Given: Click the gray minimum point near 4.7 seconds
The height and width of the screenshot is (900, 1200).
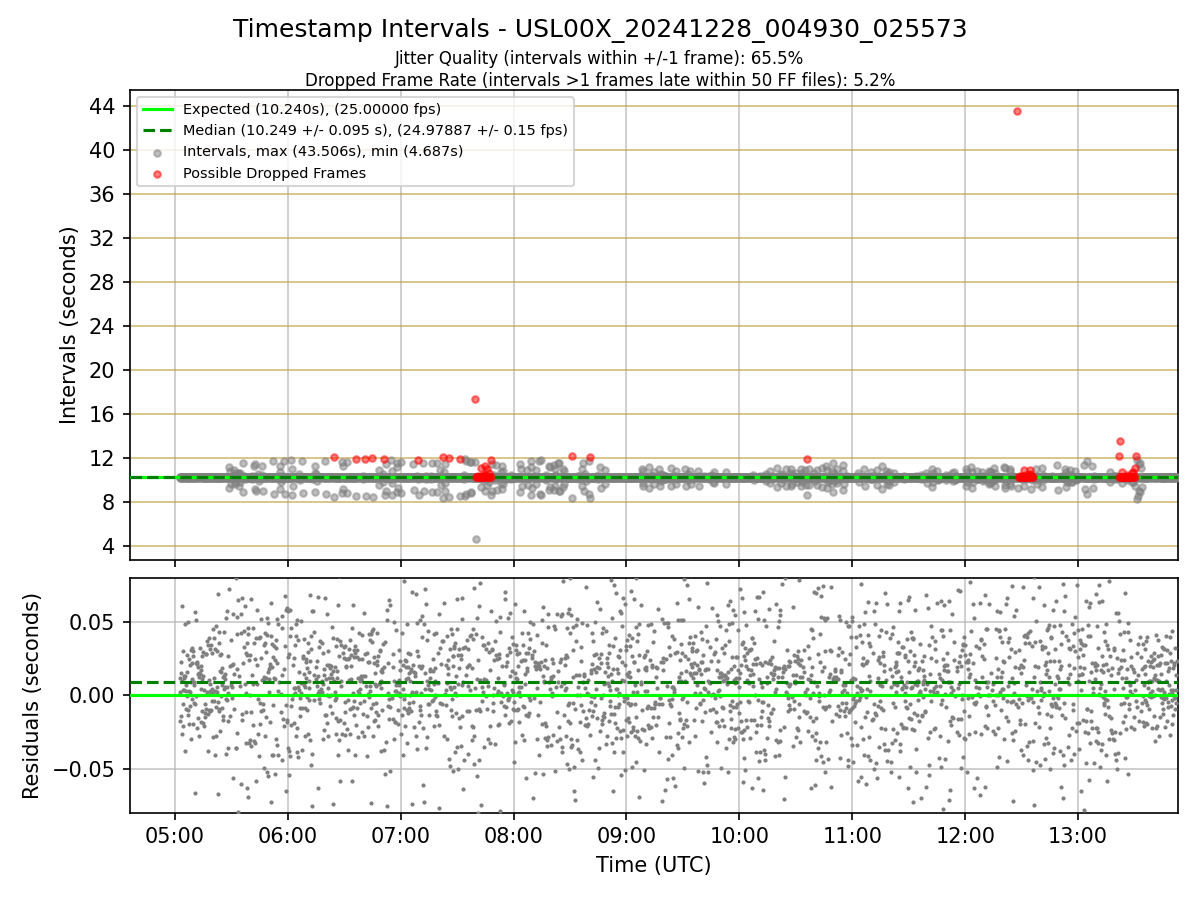Looking at the screenshot, I should (476, 539).
